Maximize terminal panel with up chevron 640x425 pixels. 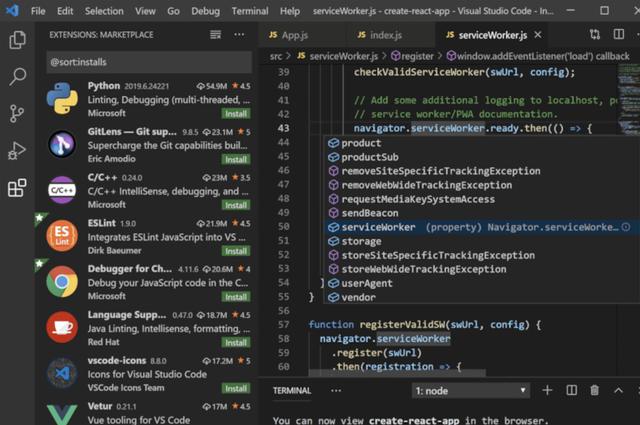coord(619,390)
